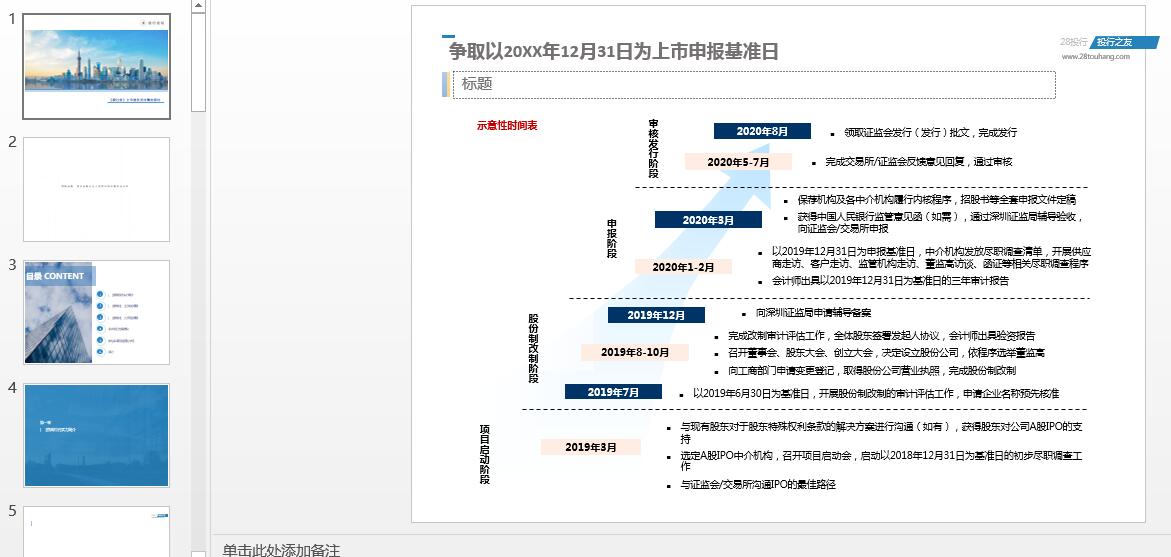Click the vertical 股份制改制阶段 label
Image resolution: width=1171 pixels, height=557 pixels.
click(x=533, y=348)
